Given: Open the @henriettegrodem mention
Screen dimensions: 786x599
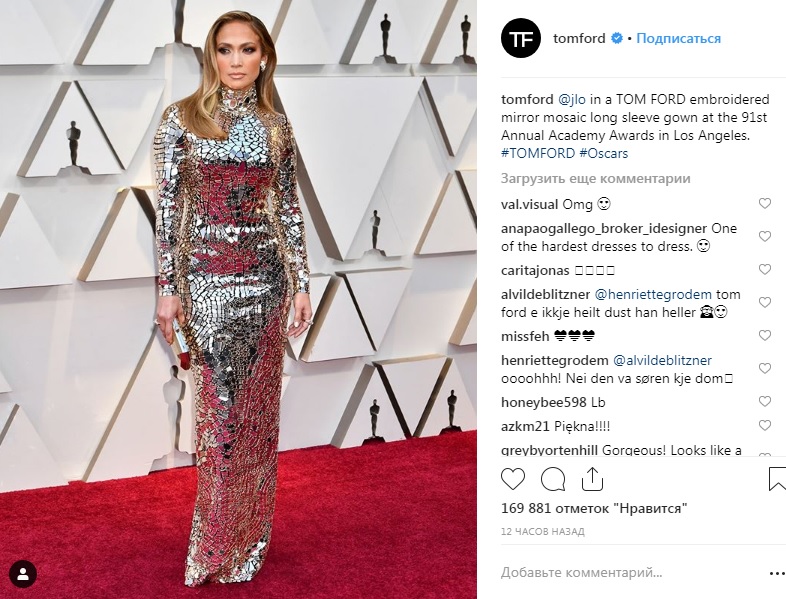Looking at the screenshot, I should (653, 294).
